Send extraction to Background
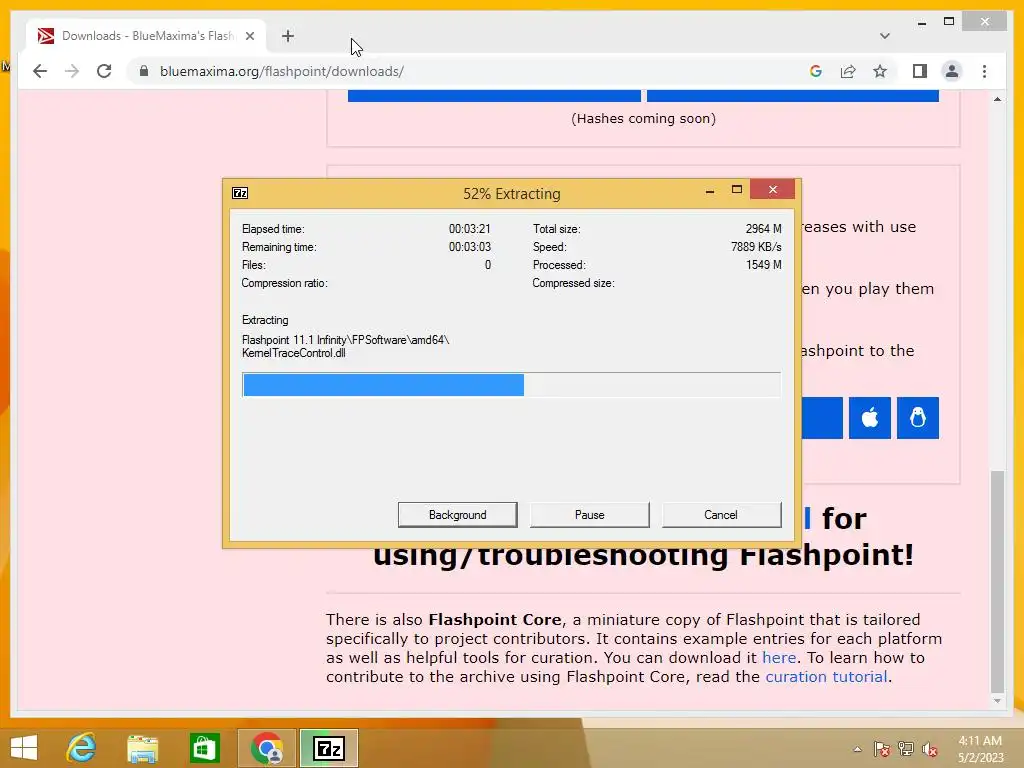Viewport: 1024px width, 768px height. pos(457,515)
